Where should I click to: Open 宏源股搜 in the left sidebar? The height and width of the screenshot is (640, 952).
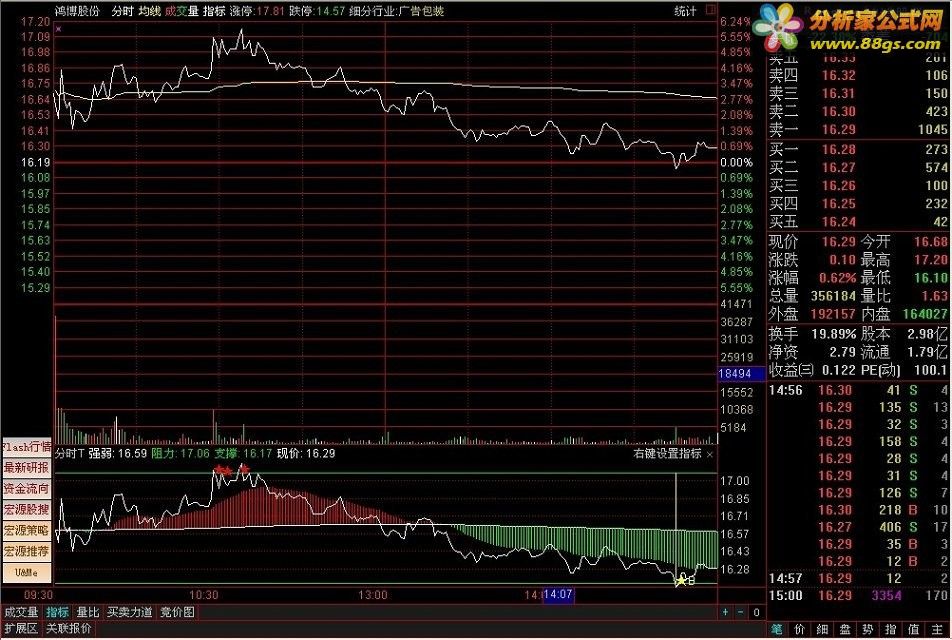point(27,509)
